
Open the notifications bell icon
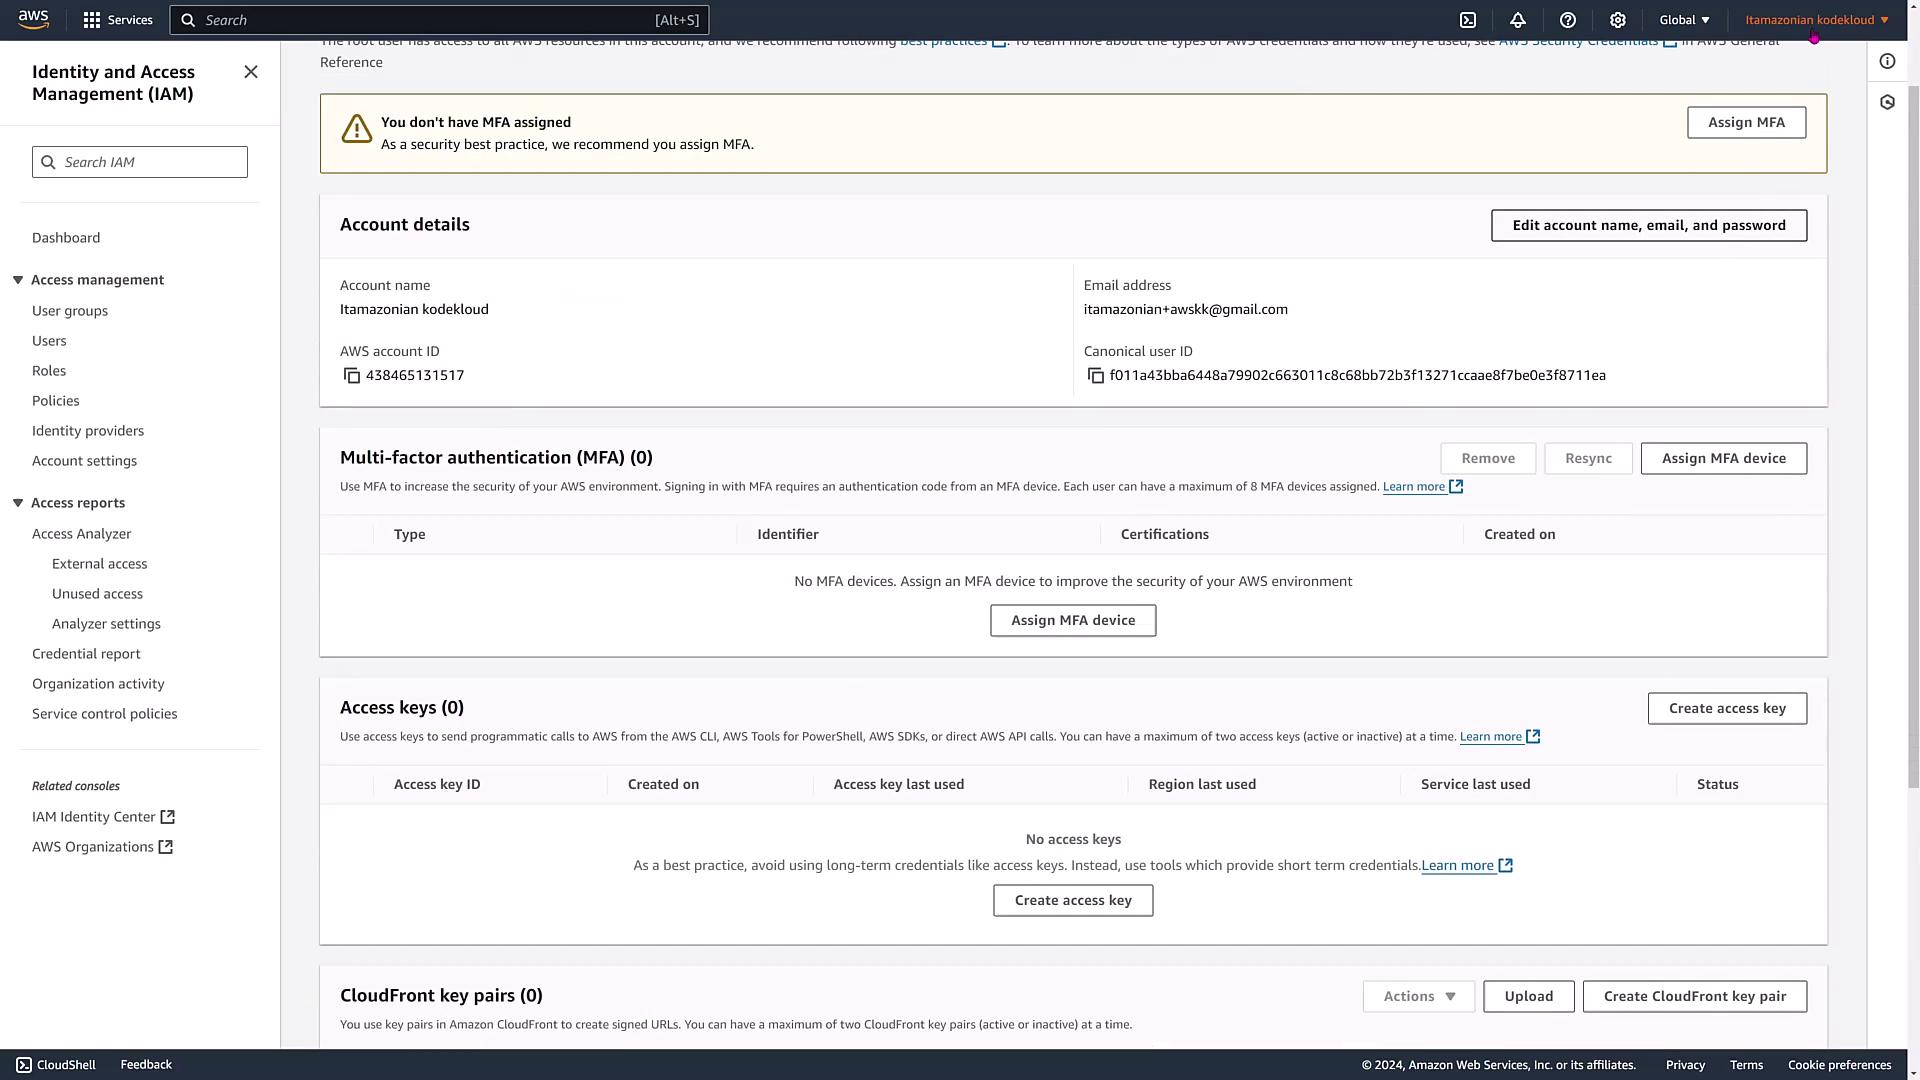[x=1518, y=20]
